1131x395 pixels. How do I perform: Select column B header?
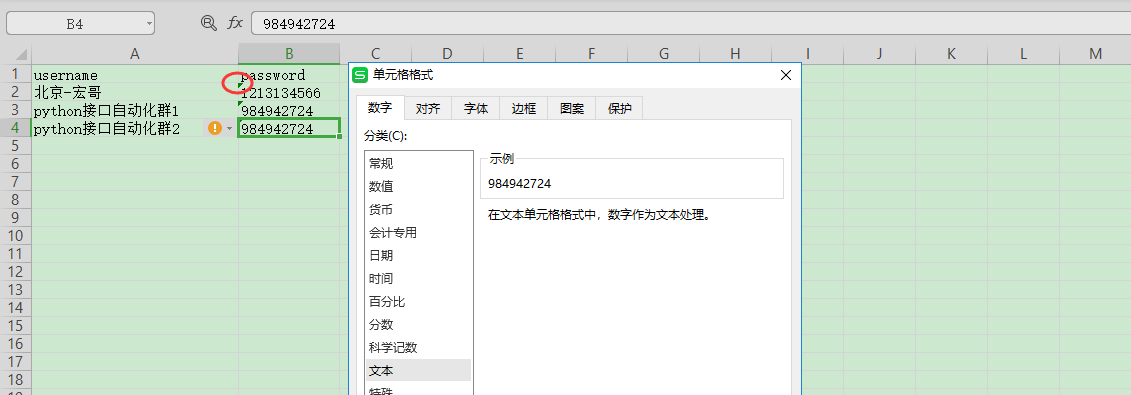[289, 54]
